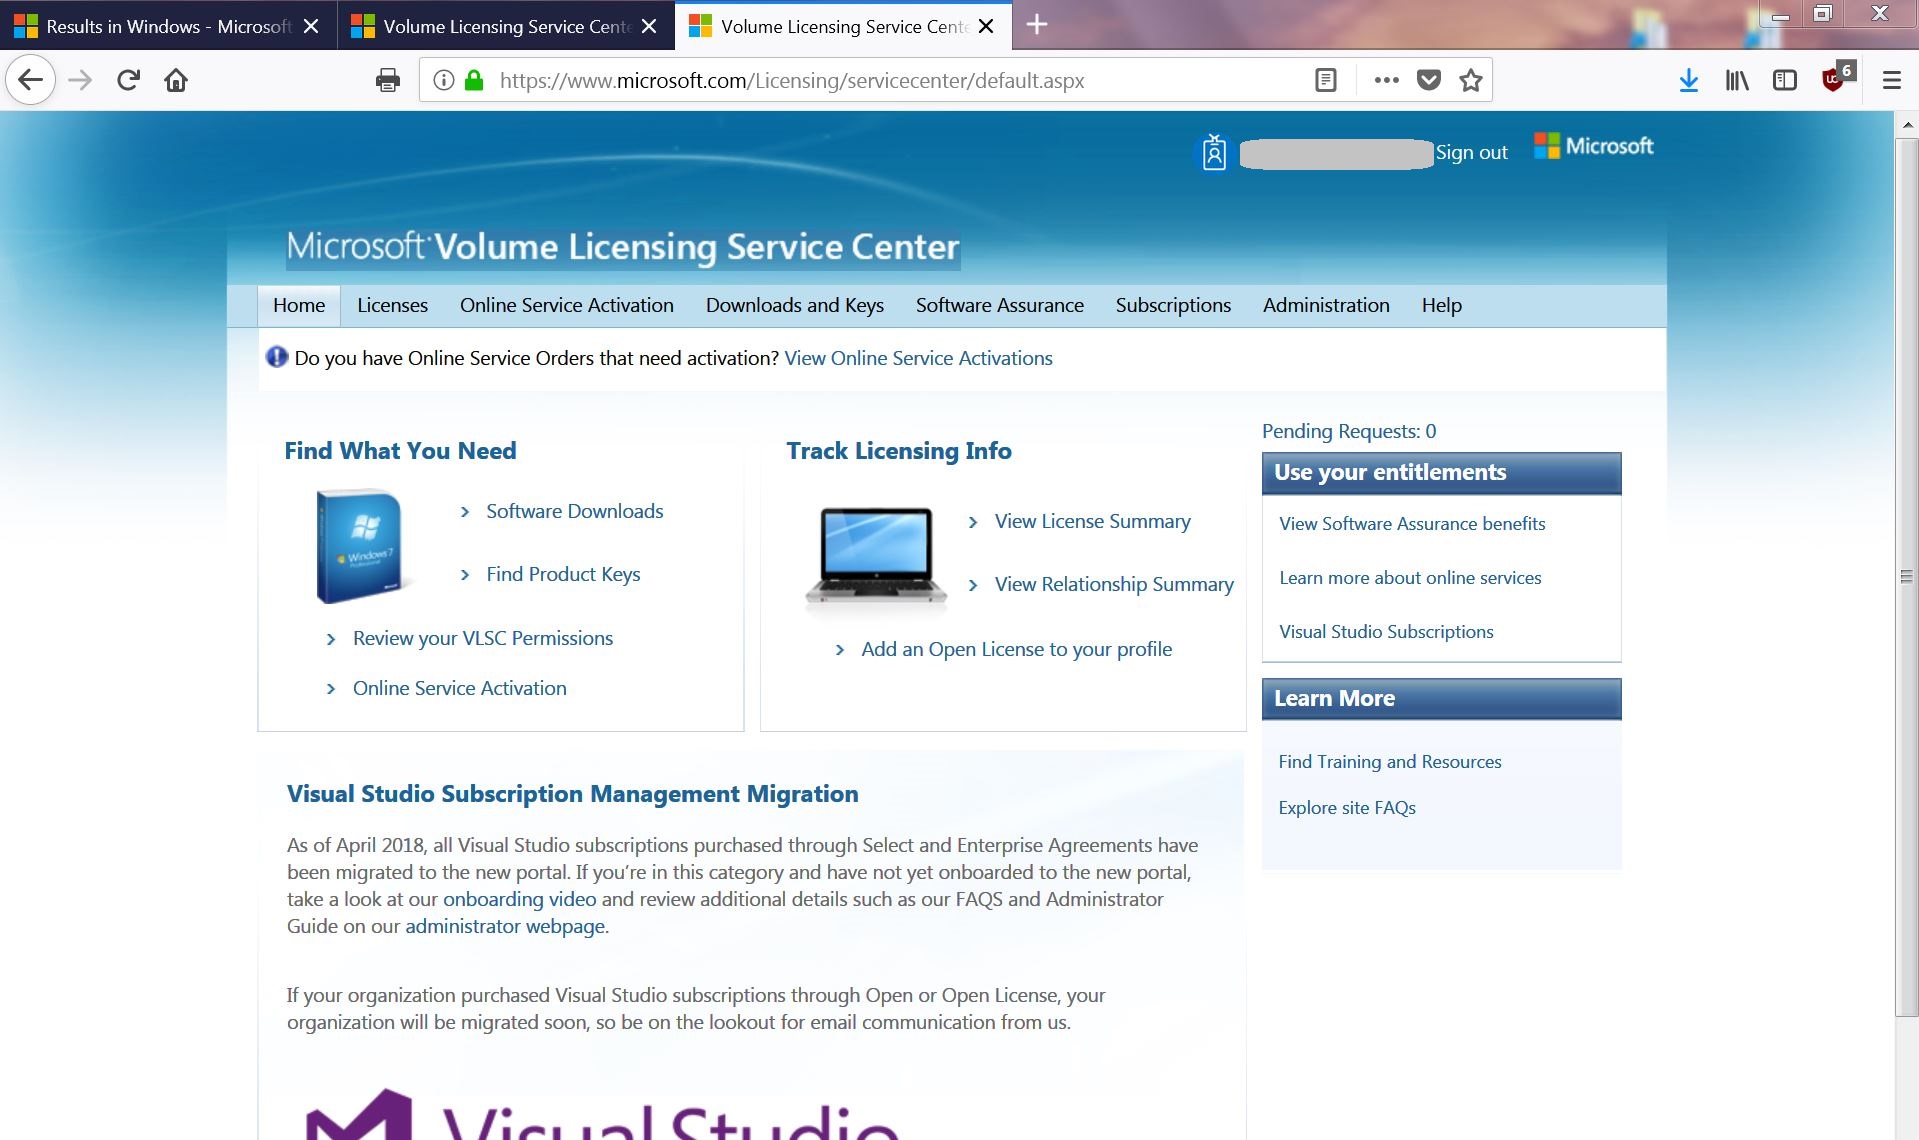Click the scrollbar up arrow
The width and height of the screenshot is (1919, 1140).
click(1906, 125)
